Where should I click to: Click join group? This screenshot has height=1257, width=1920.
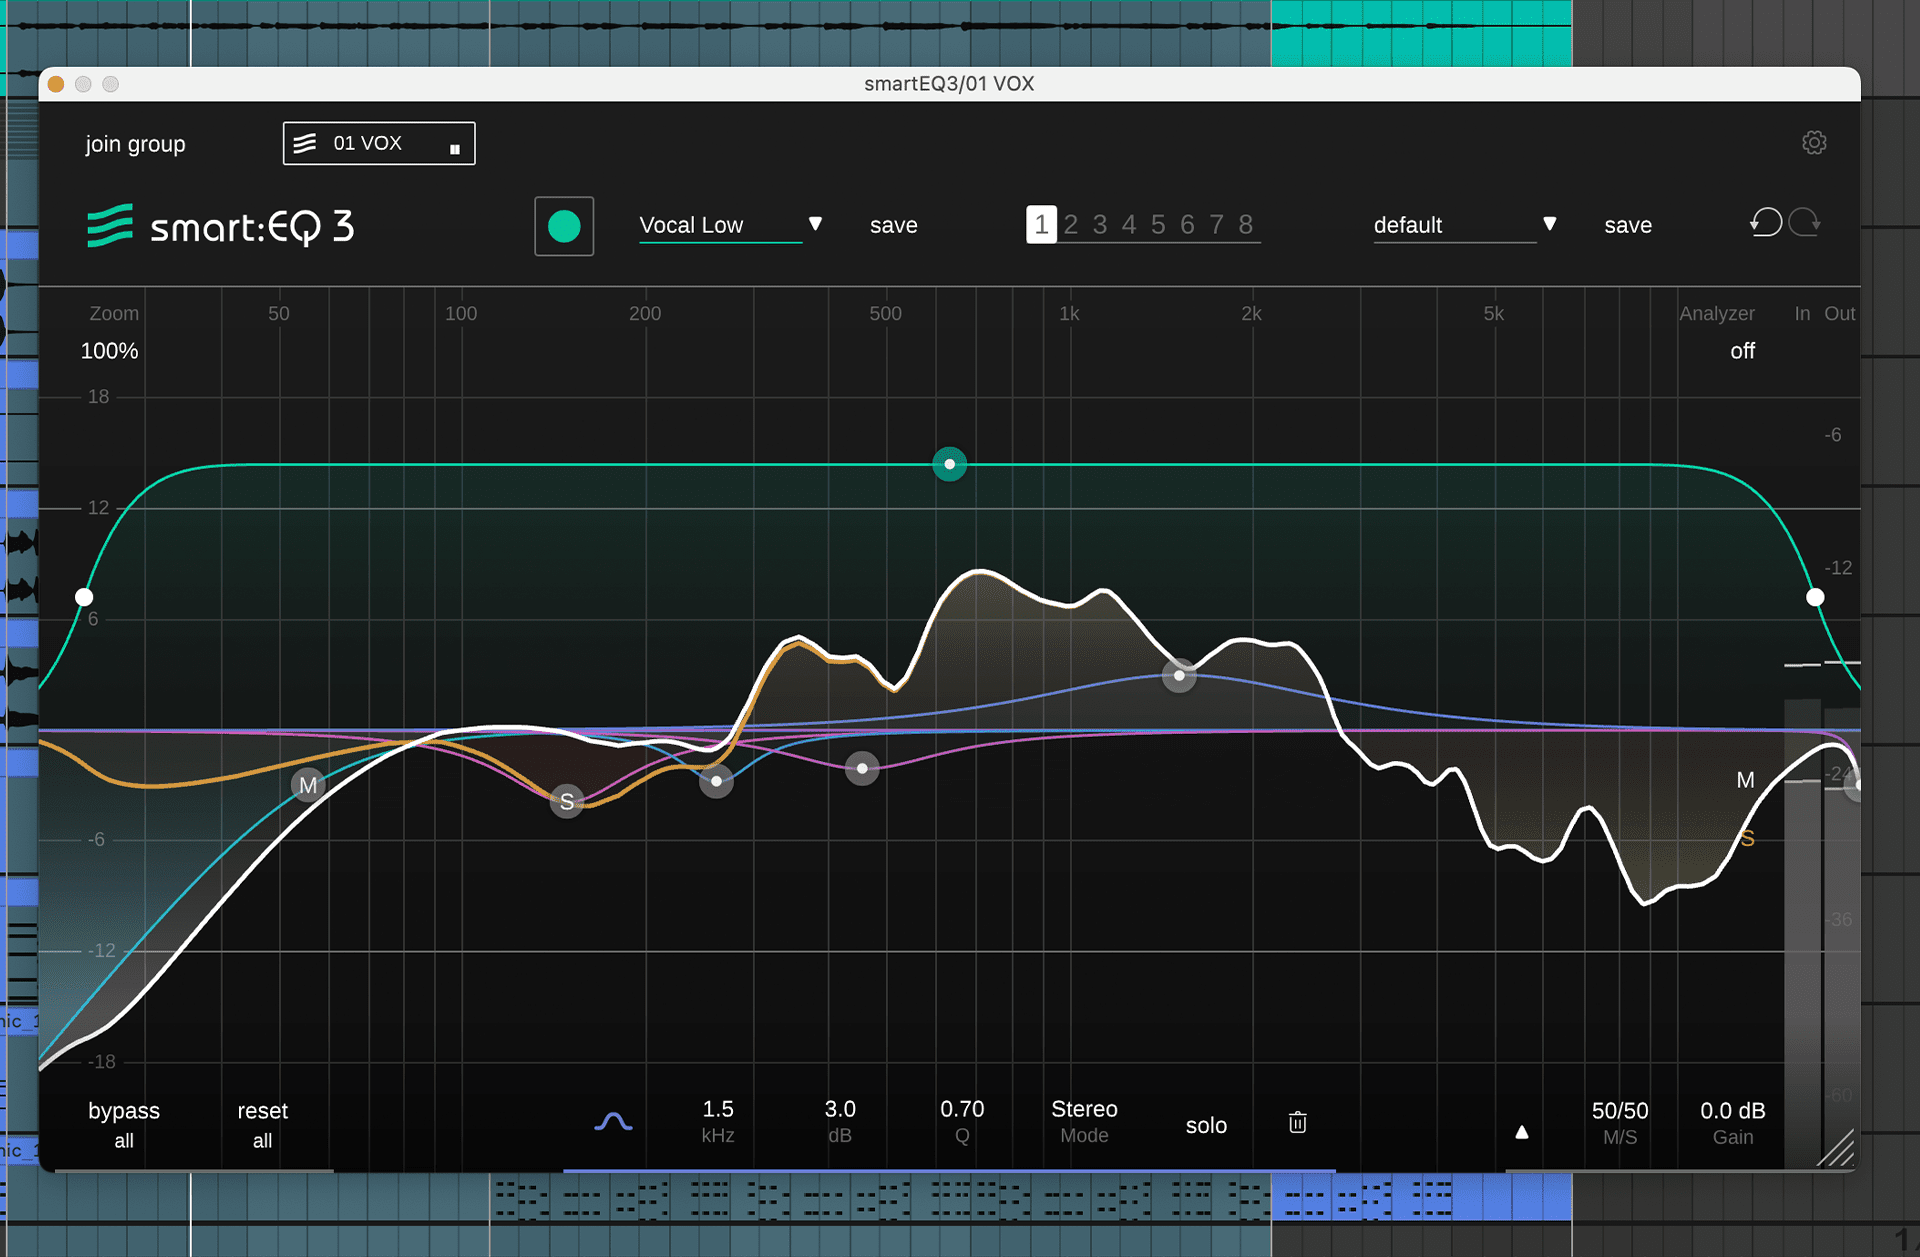[x=135, y=144]
